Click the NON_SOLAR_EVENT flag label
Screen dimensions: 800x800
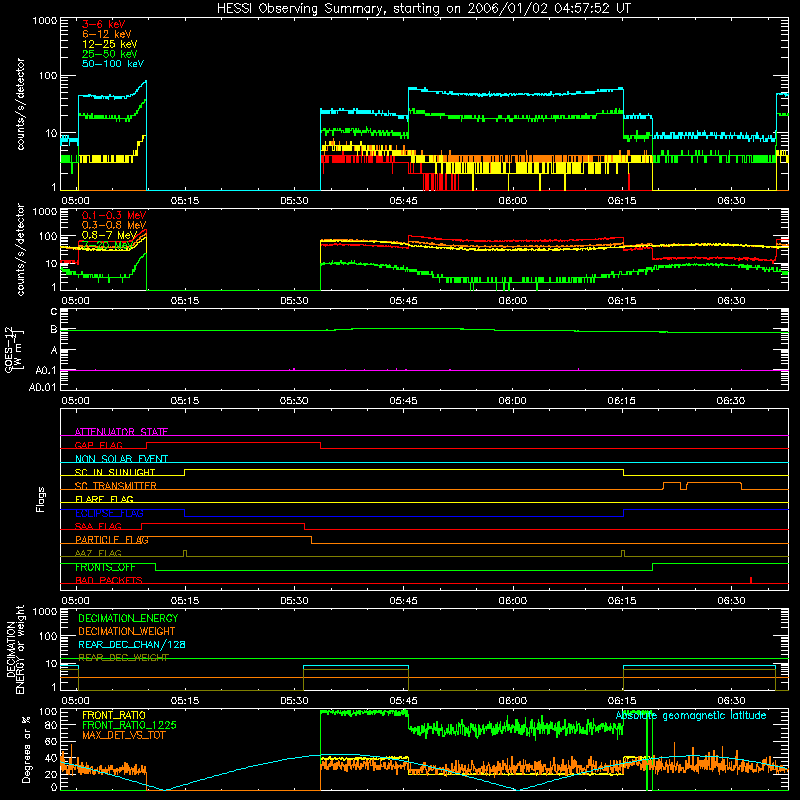click(x=121, y=459)
